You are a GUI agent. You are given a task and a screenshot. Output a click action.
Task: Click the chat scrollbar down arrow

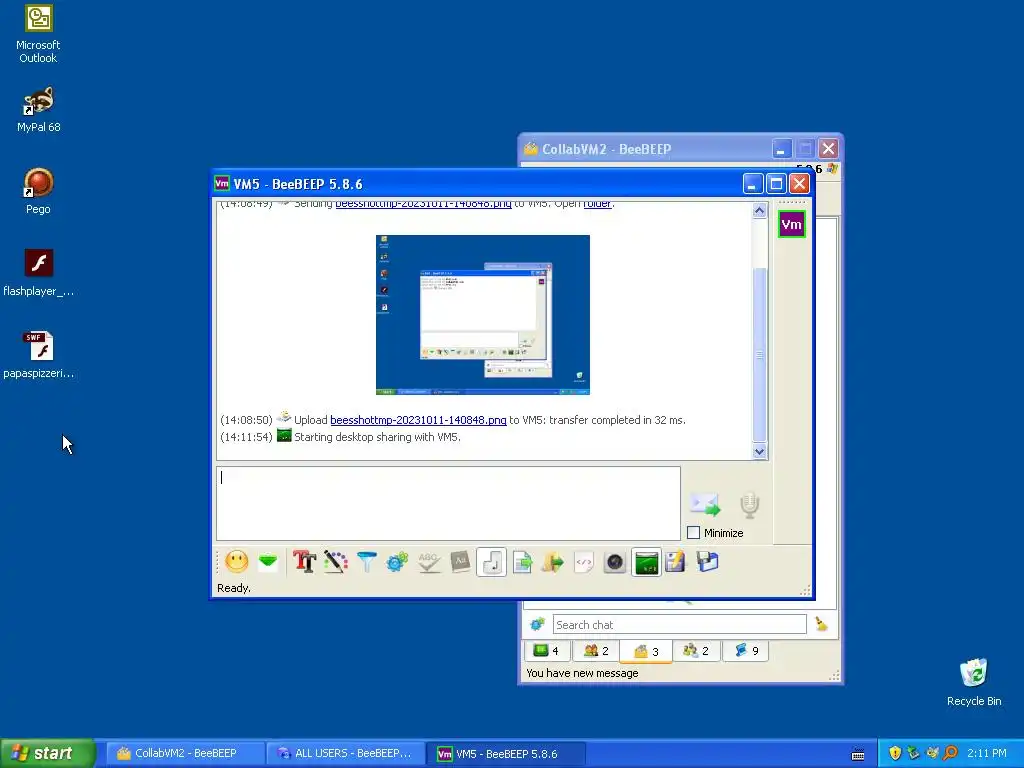(x=759, y=451)
